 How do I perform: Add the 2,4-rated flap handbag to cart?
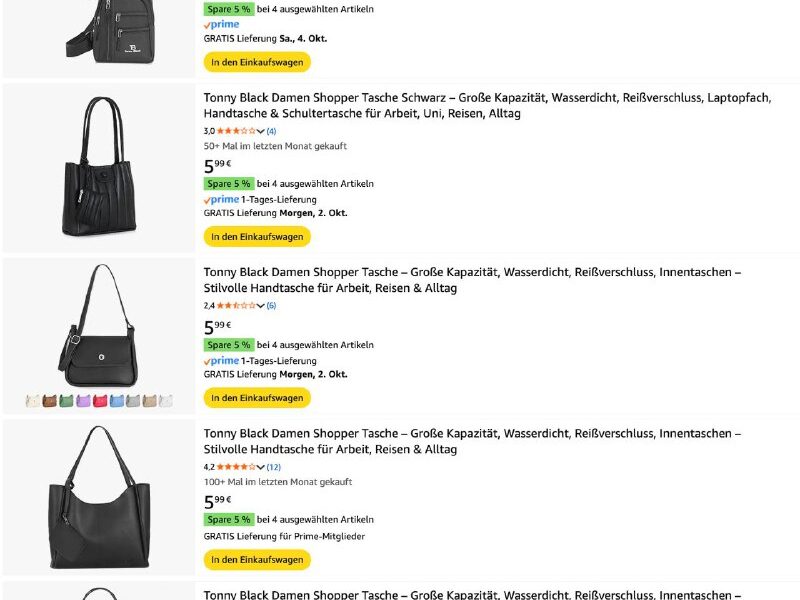[x=257, y=398]
